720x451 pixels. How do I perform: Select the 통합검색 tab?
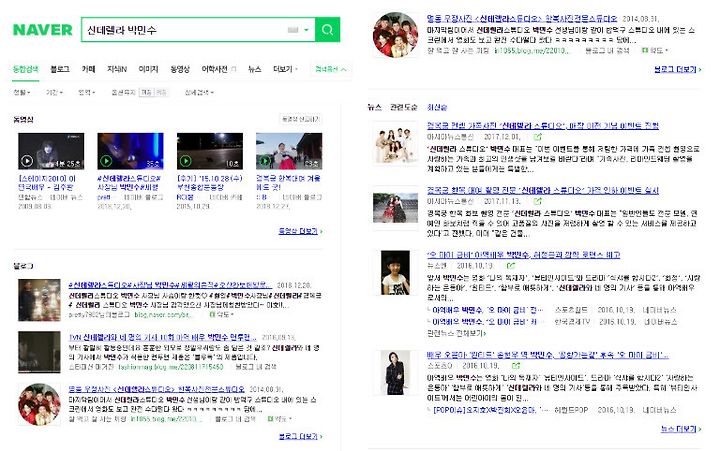click(x=26, y=69)
